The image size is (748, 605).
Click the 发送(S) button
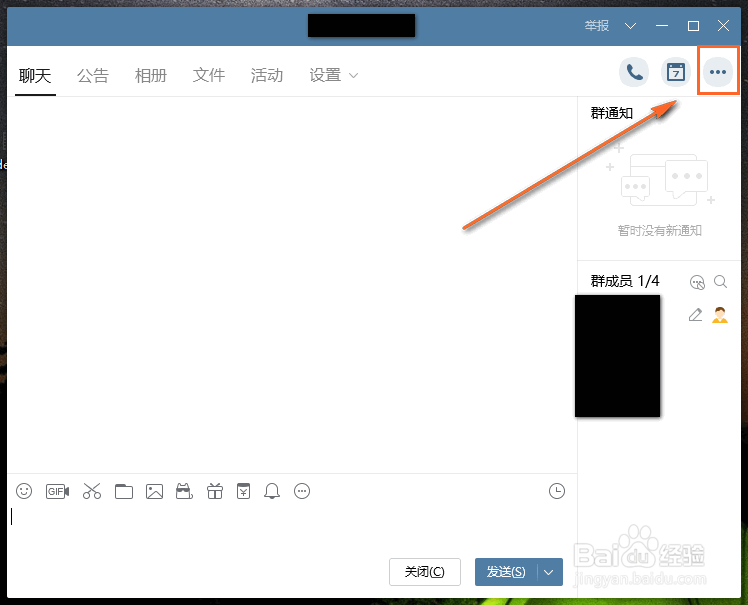506,572
